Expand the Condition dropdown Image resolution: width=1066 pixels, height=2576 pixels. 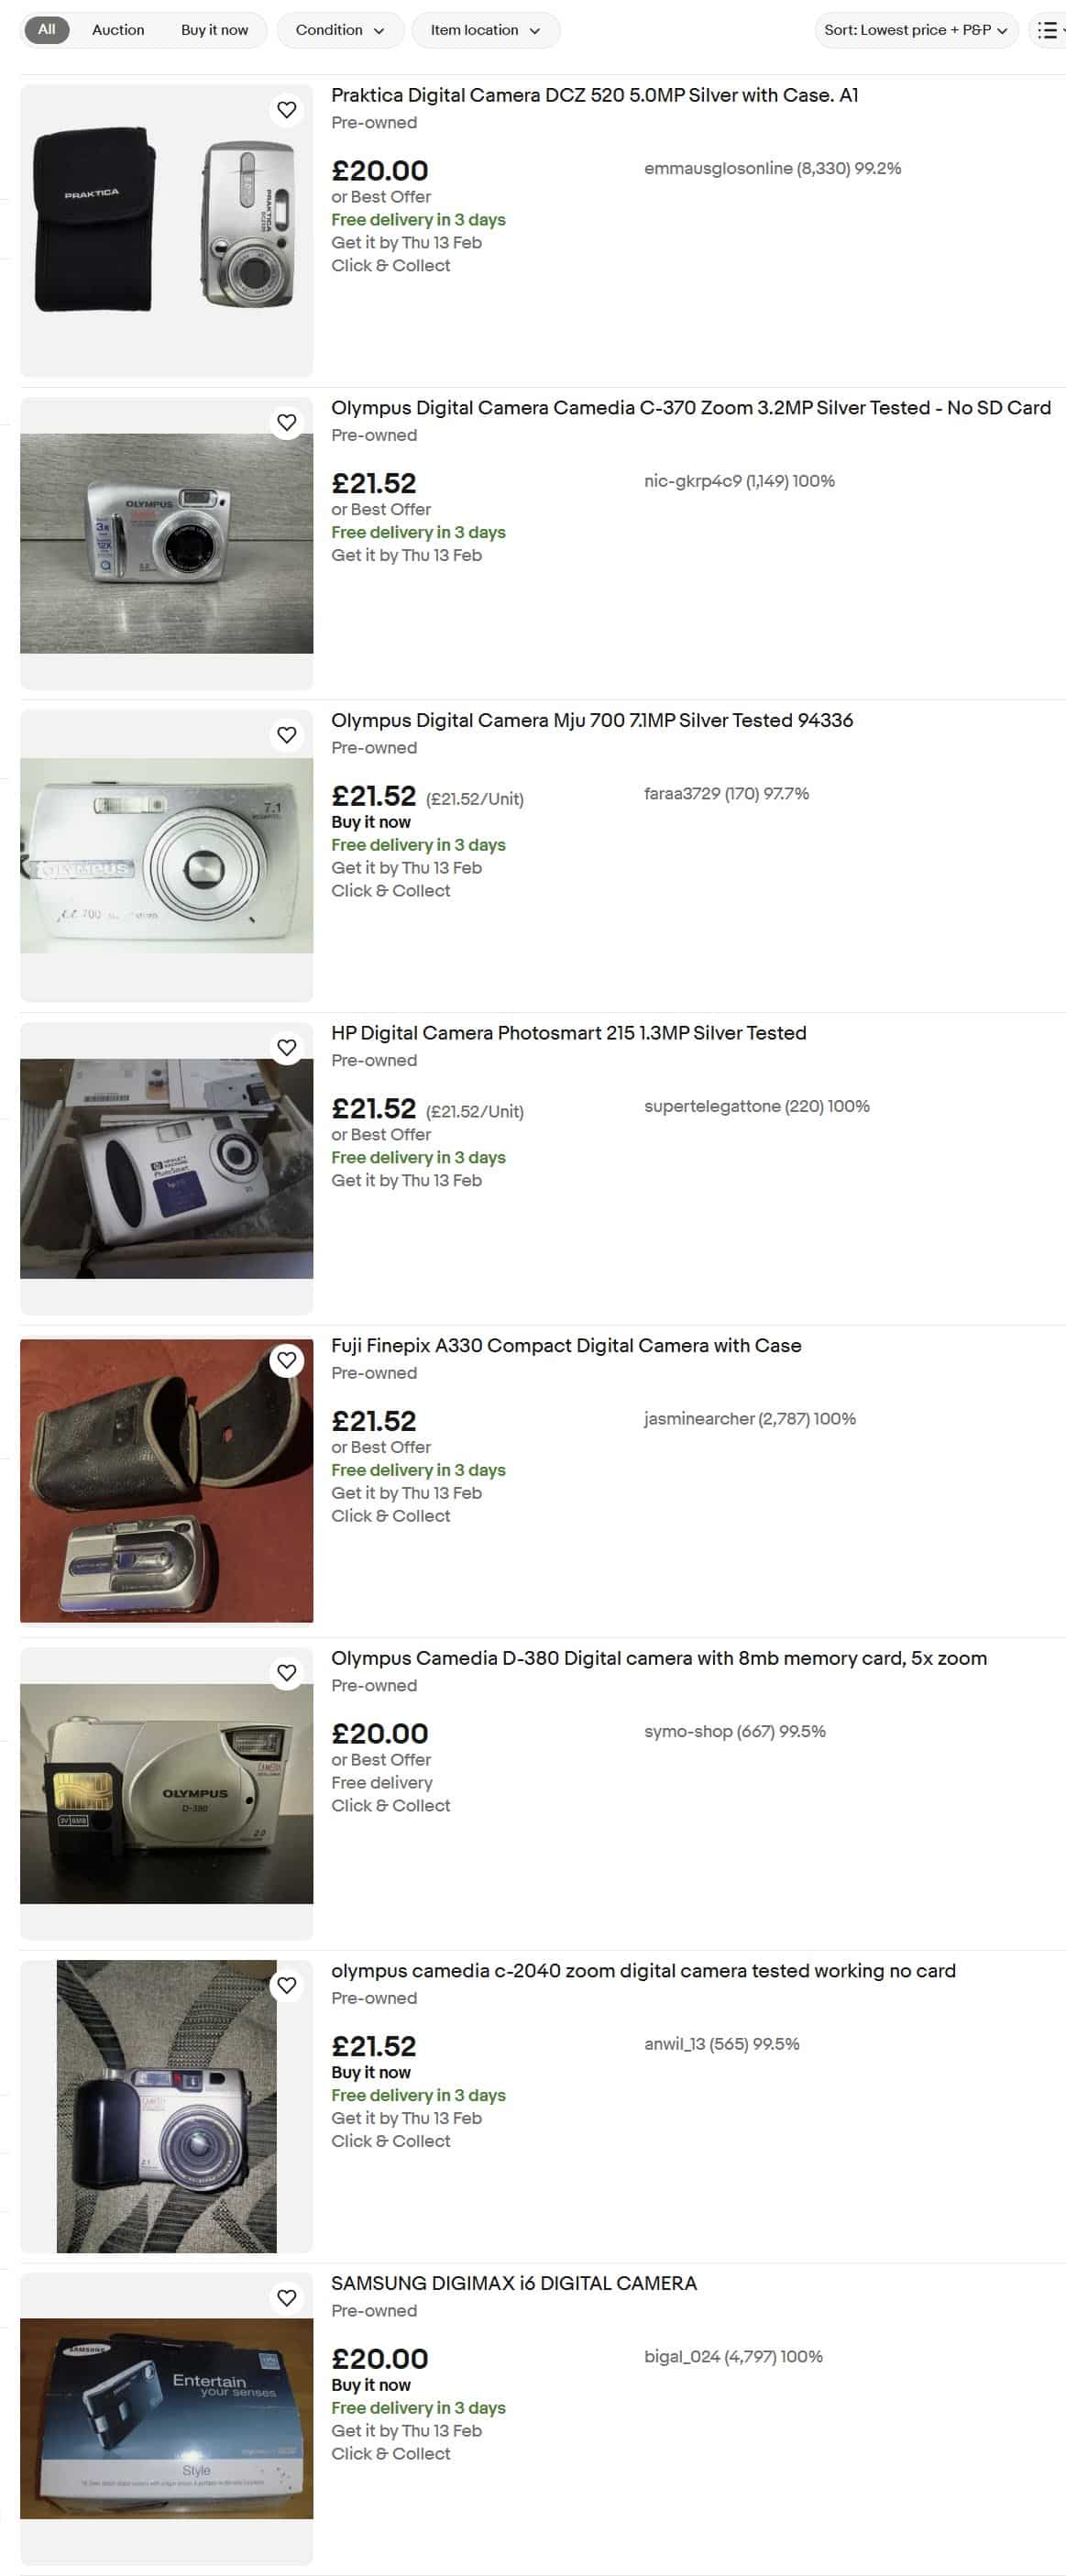(340, 30)
